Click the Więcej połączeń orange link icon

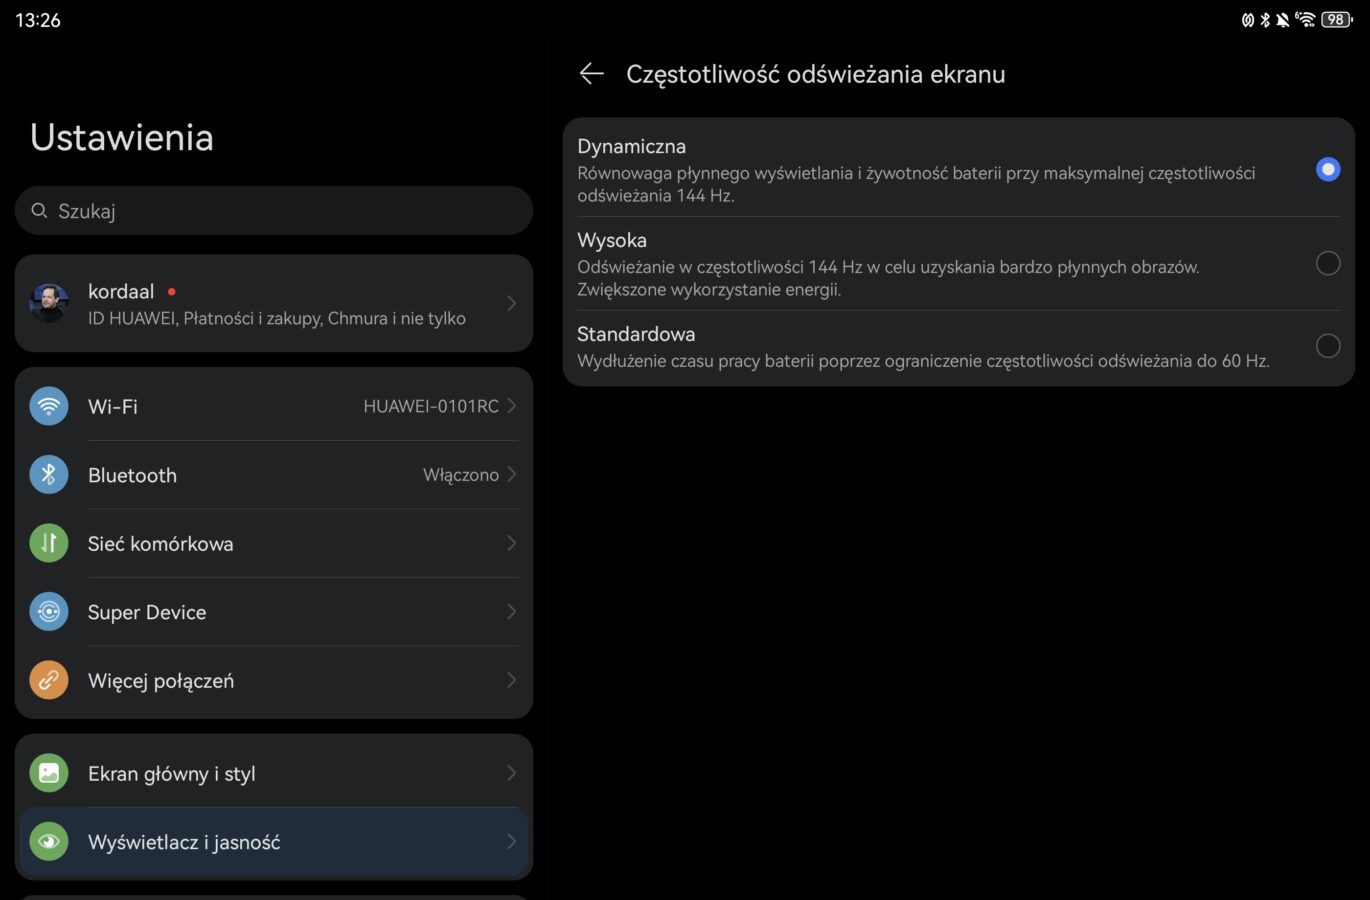(x=49, y=680)
